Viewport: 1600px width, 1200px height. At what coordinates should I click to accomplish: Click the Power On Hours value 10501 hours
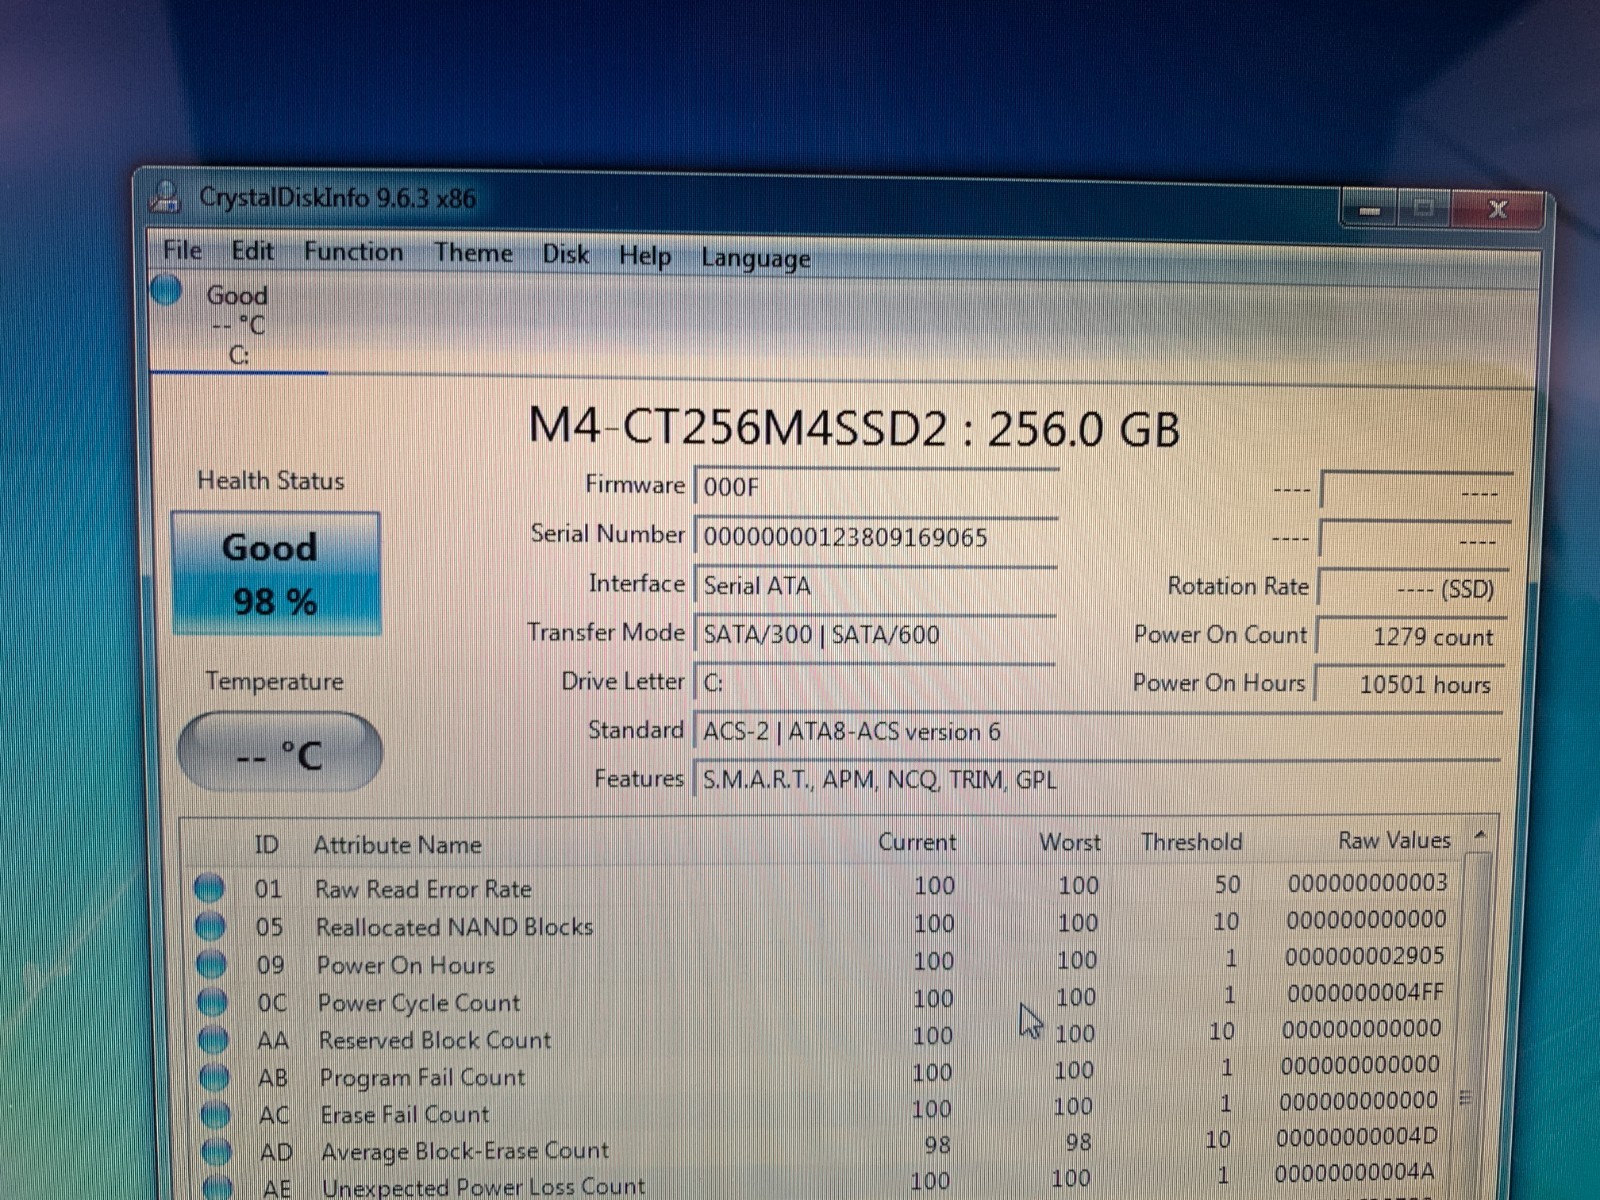click(x=1408, y=684)
